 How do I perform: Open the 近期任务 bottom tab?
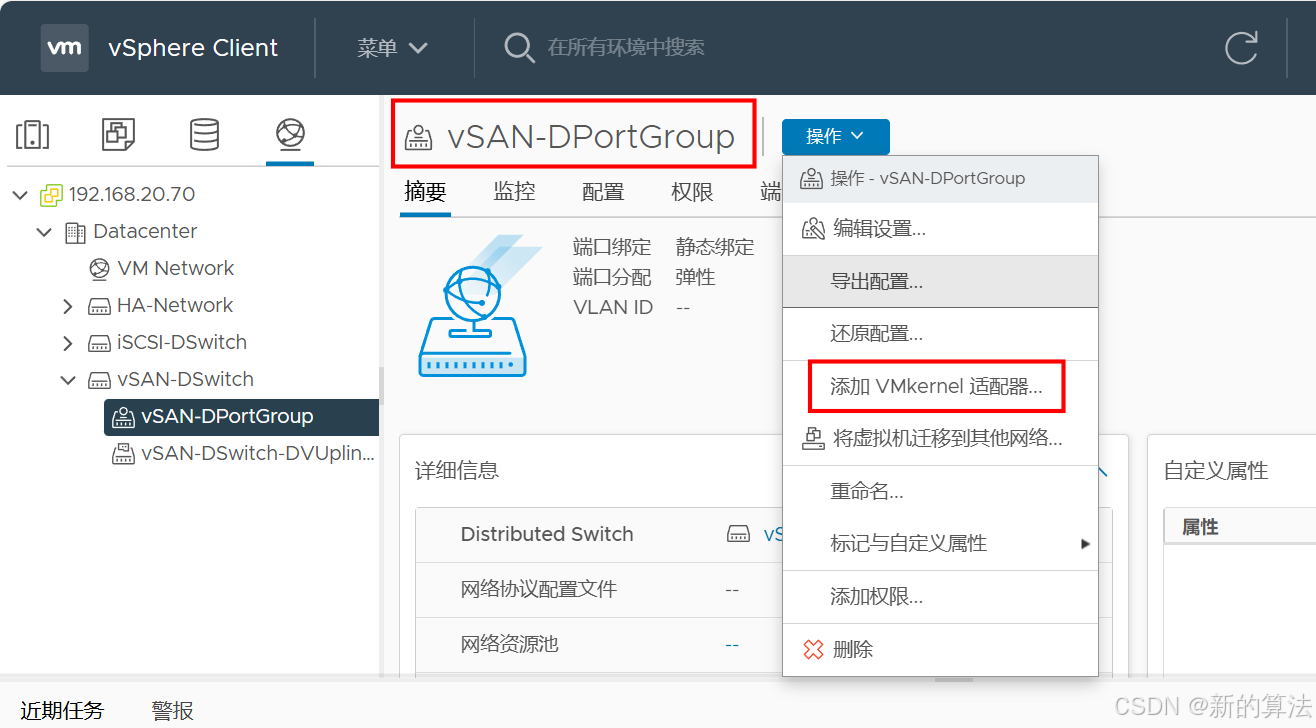tap(62, 710)
